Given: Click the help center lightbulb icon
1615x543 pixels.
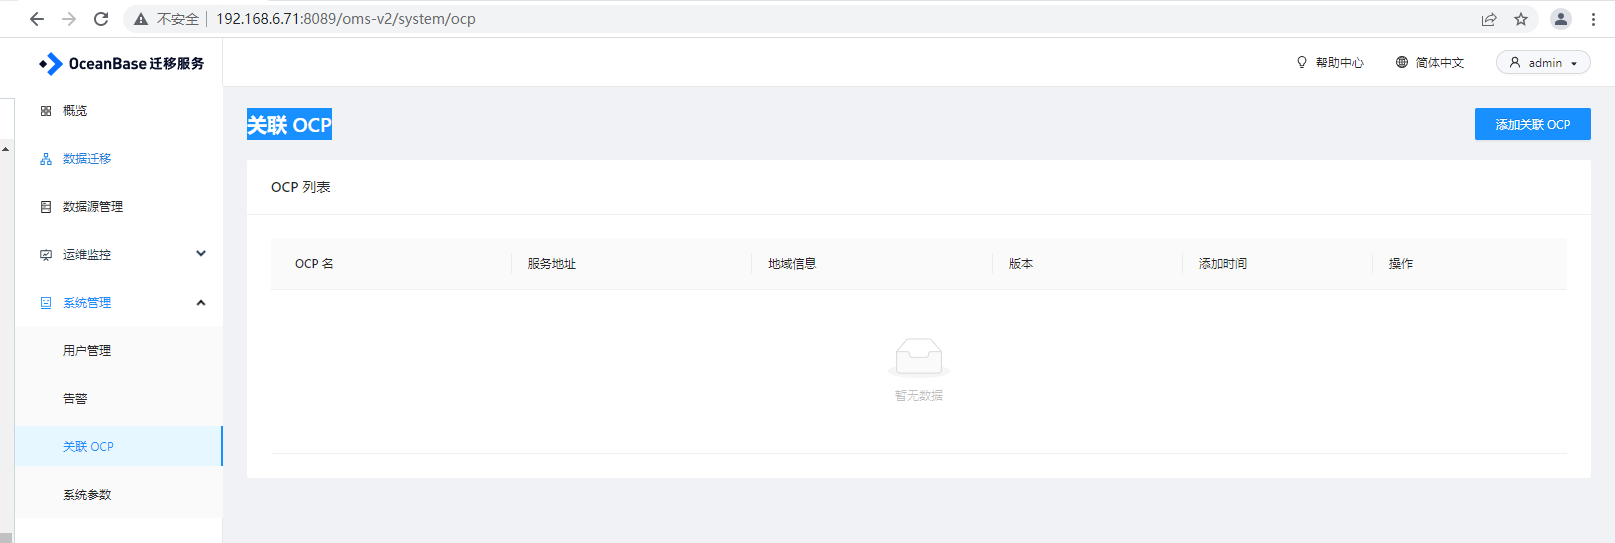Looking at the screenshot, I should click(x=1302, y=62).
